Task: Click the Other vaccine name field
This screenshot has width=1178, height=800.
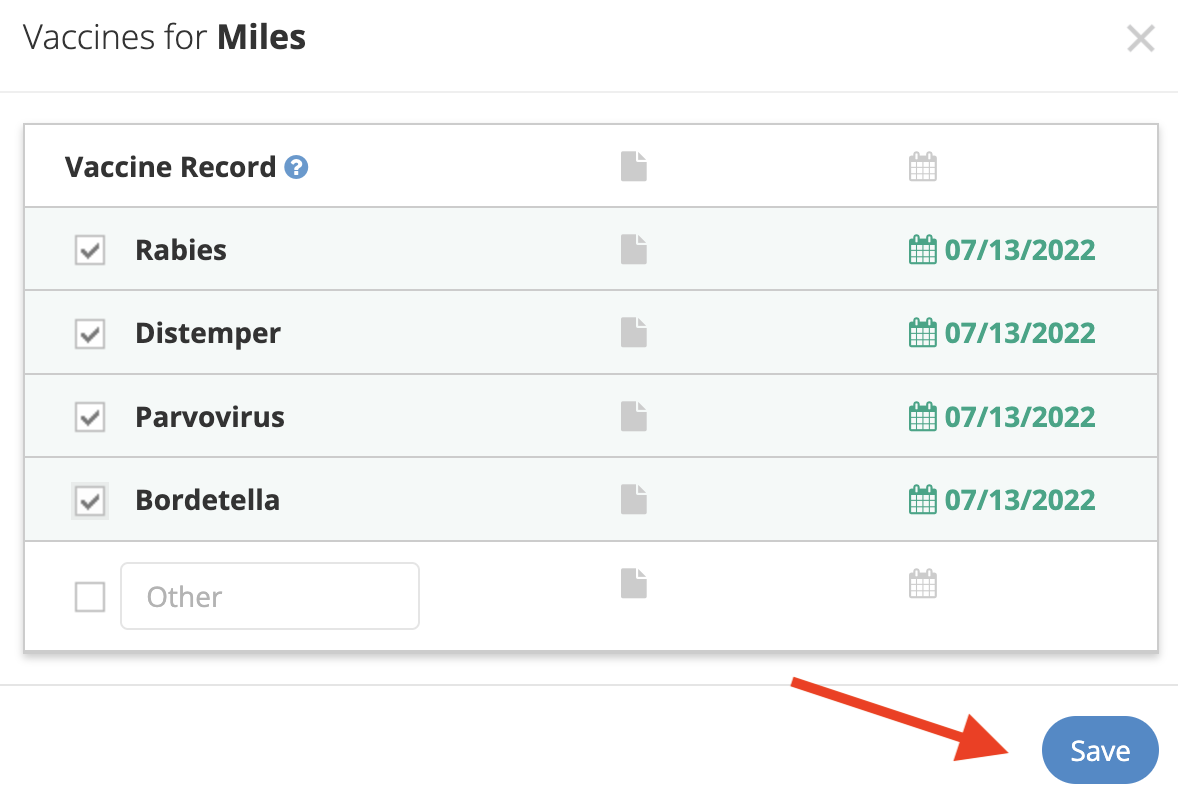Action: 270,596
